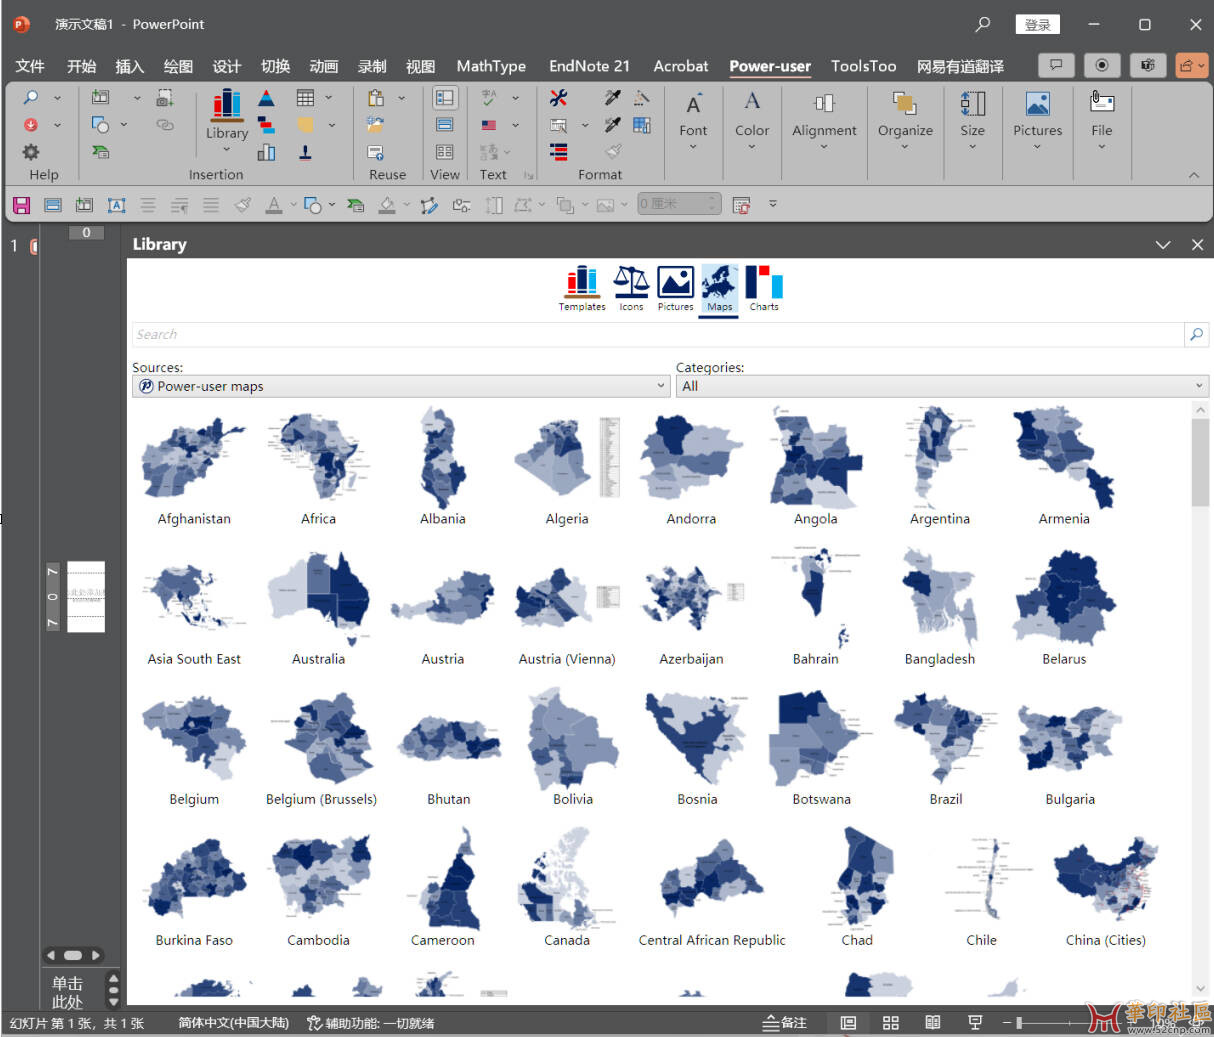Switch to the MathType tab
The width and height of the screenshot is (1214, 1037).
click(x=491, y=66)
